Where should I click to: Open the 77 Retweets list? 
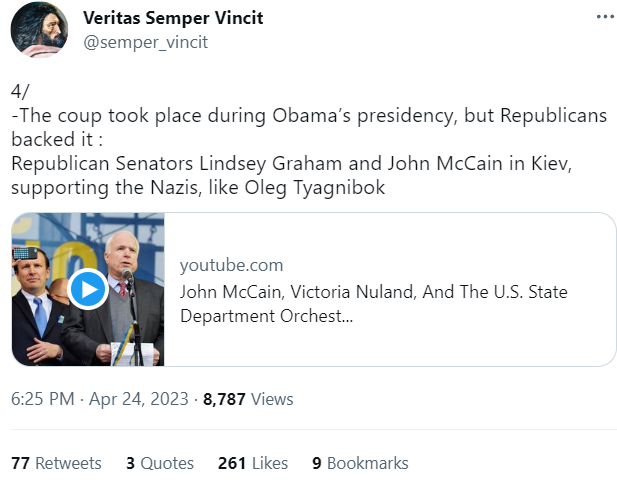coord(56,463)
